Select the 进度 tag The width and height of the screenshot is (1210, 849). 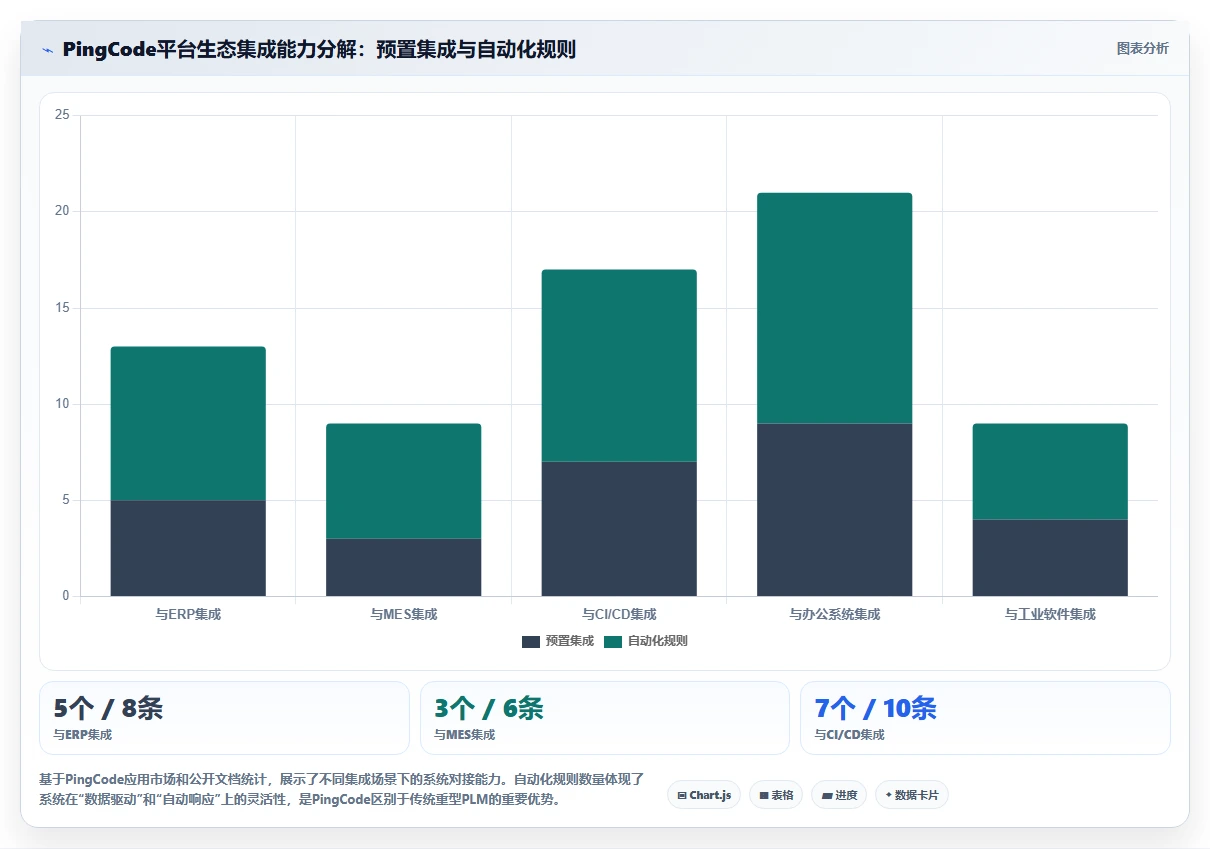[x=839, y=795]
